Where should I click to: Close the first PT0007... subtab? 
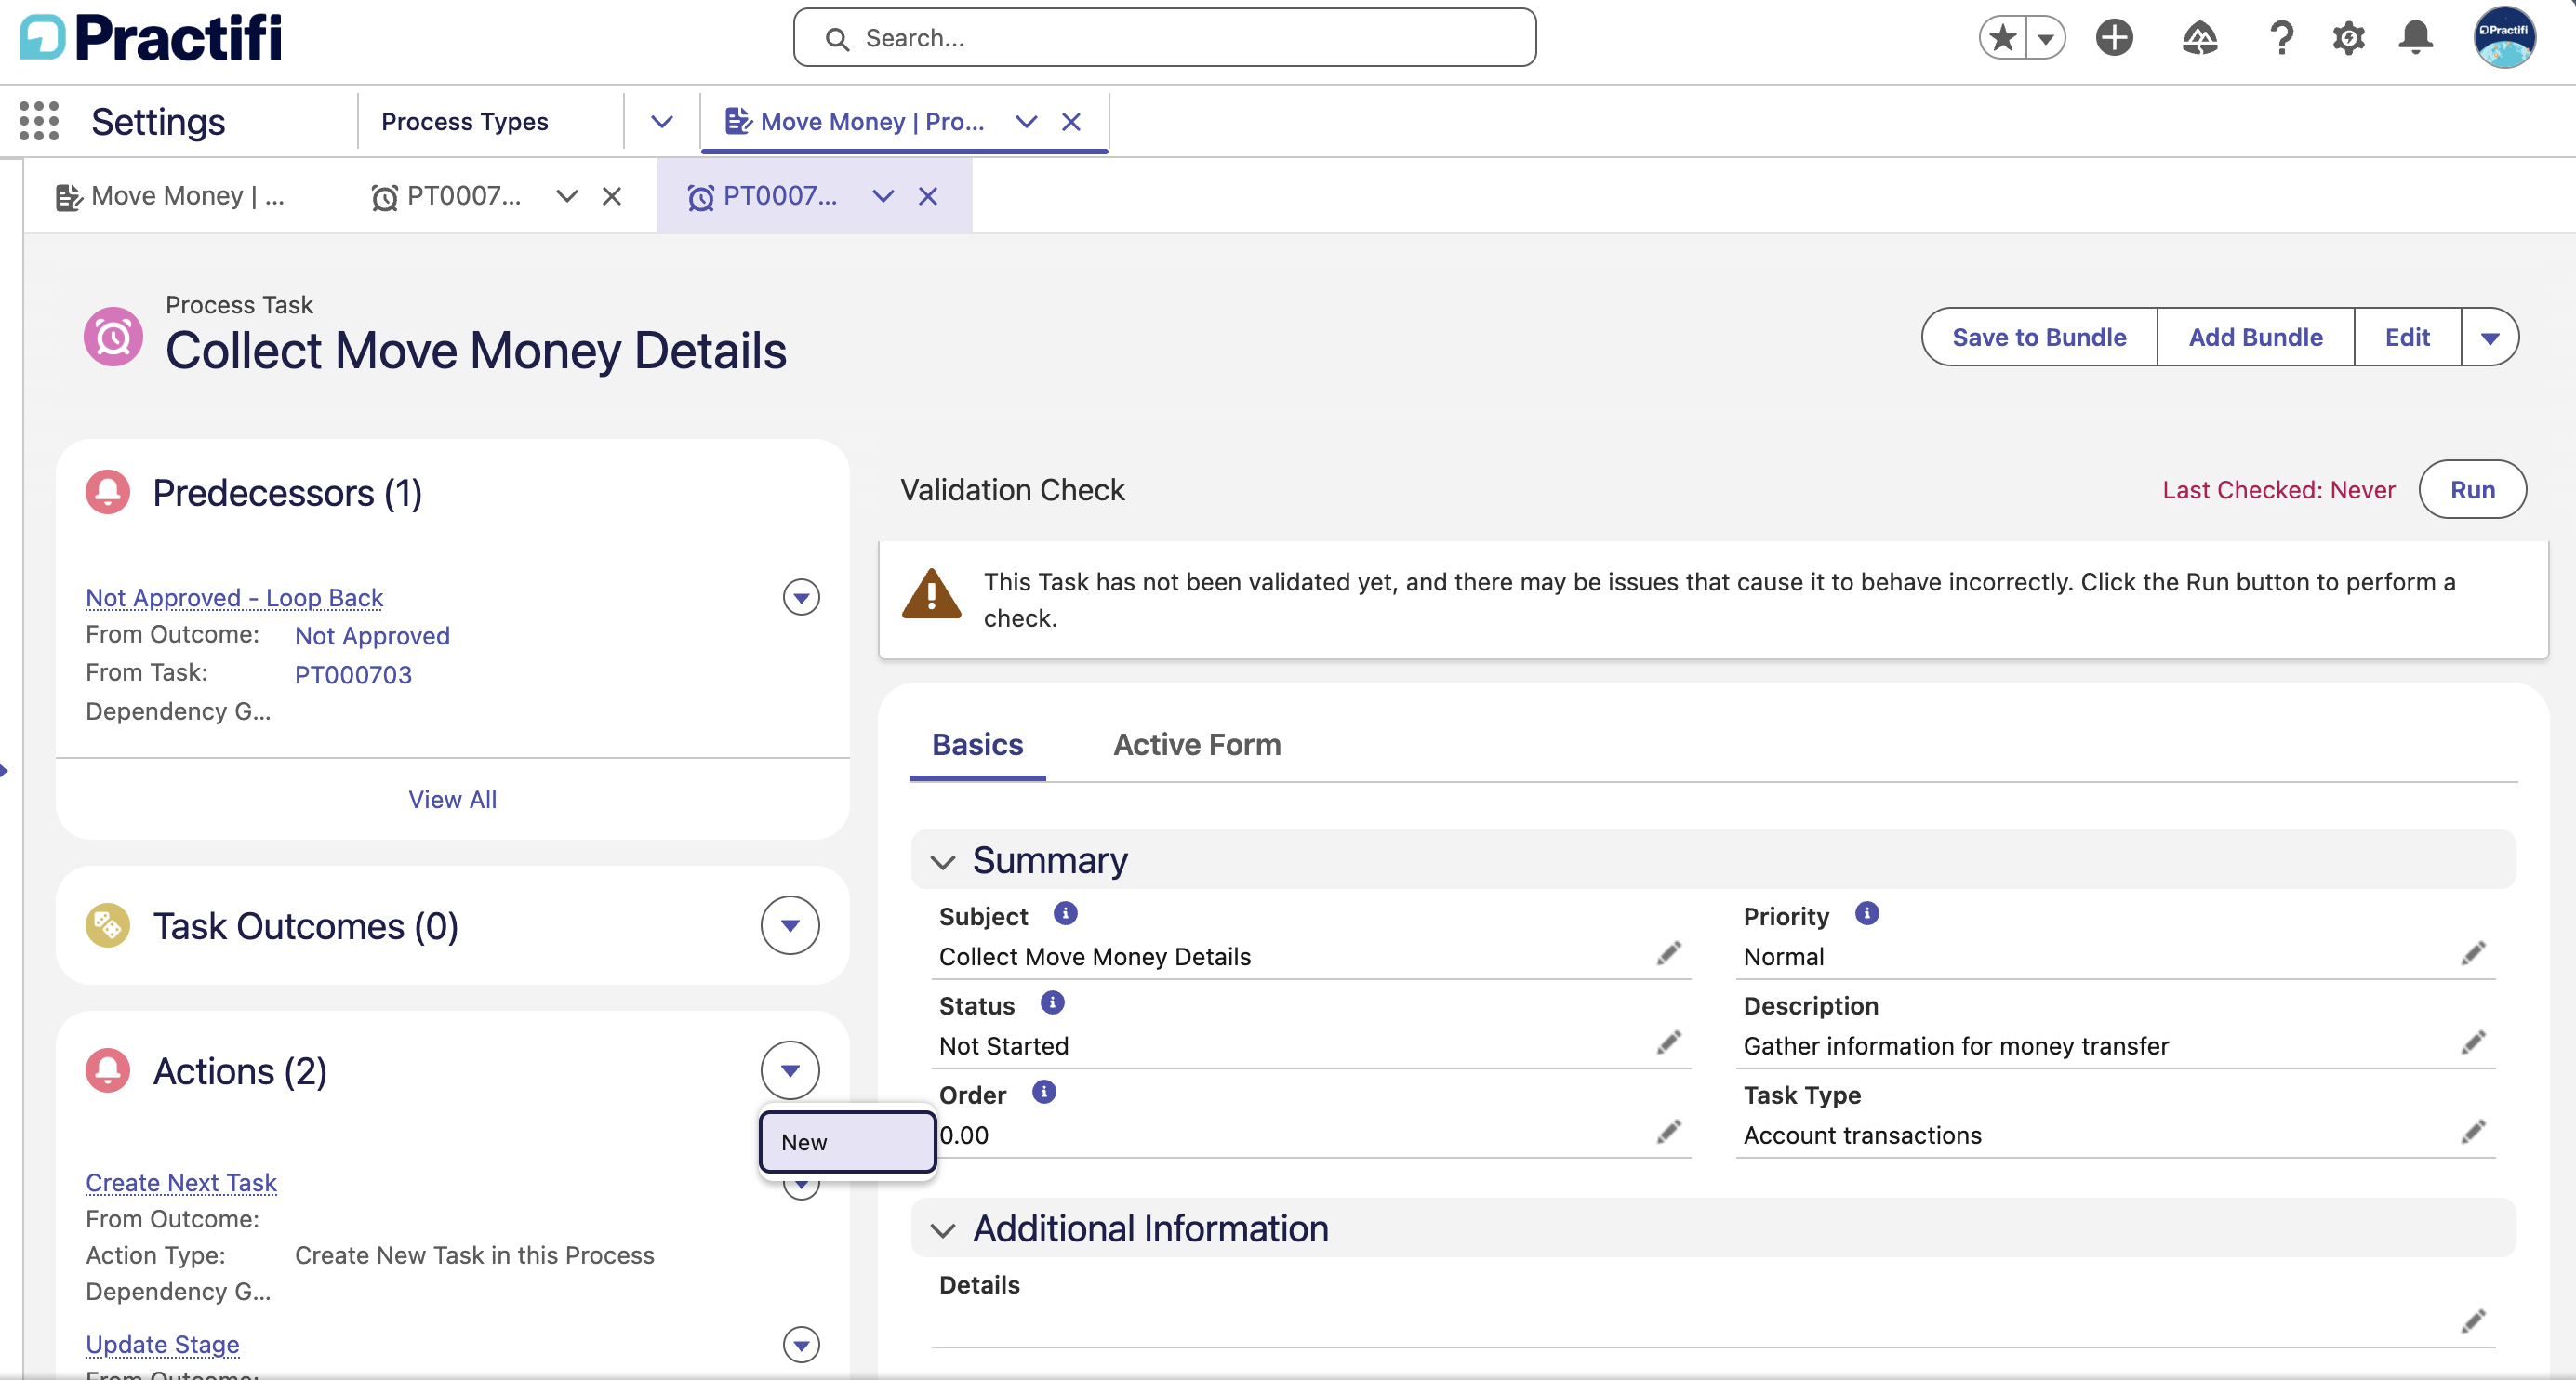[612, 196]
